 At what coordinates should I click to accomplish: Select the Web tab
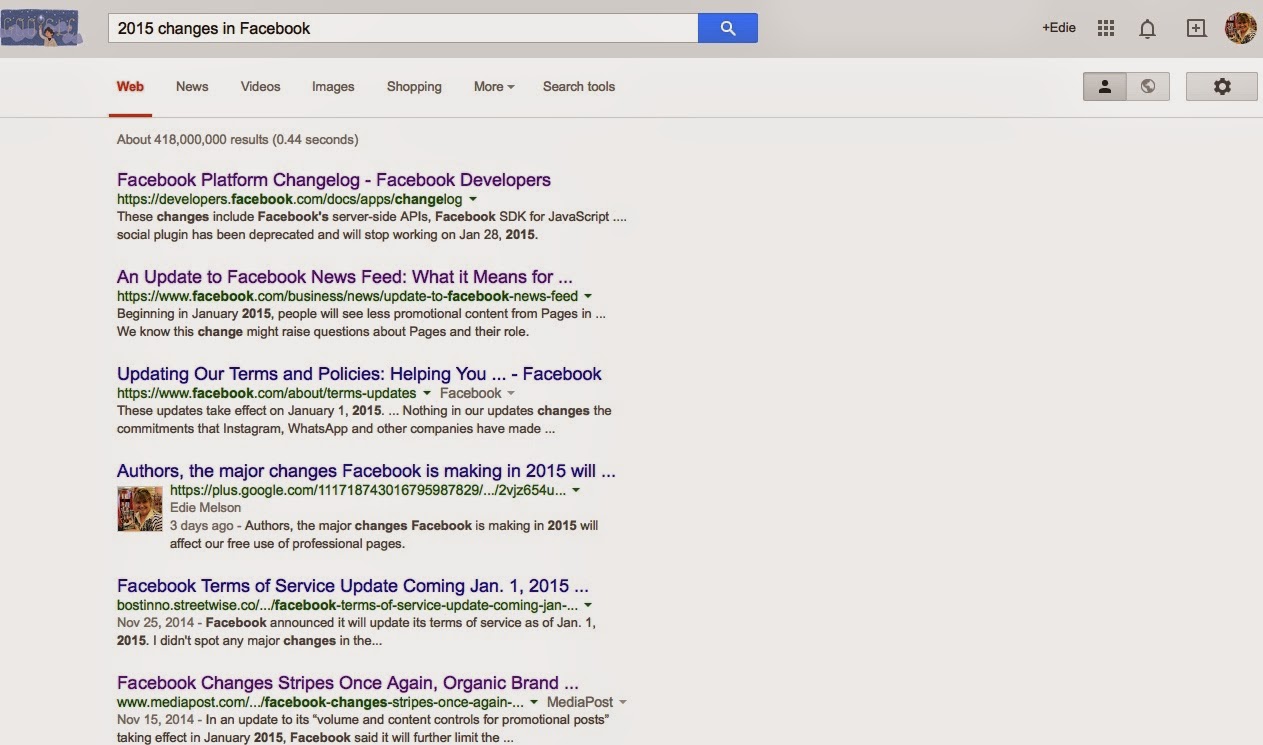(130, 87)
